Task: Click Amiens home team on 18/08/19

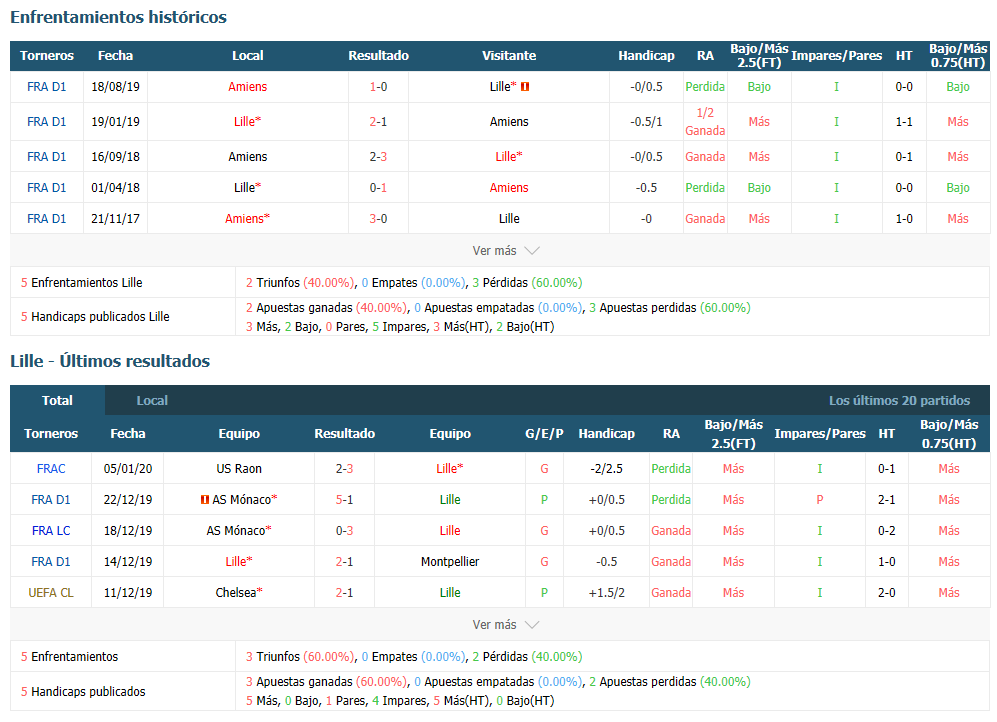Action: [x=247, y=86]
